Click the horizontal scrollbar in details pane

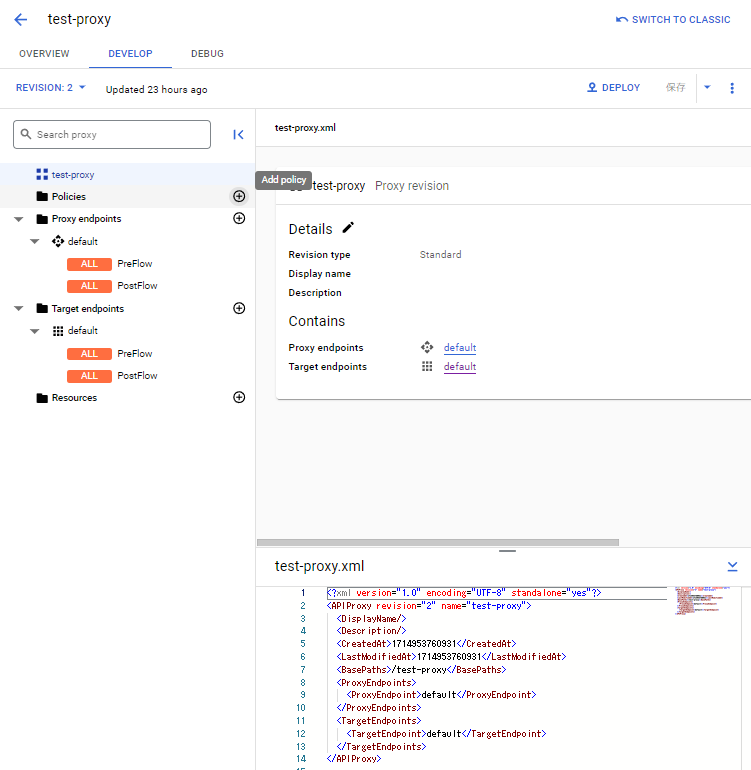point(438,543)
